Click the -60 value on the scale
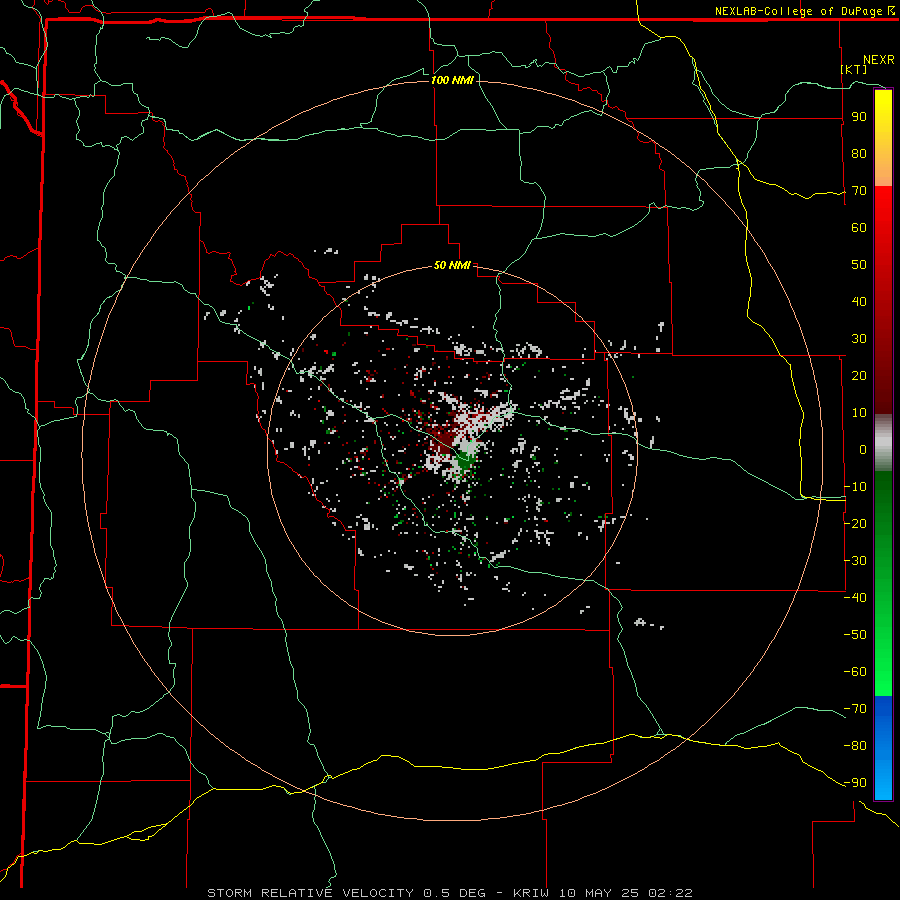This screenshot has height=900, width=900. coord(855,672)
